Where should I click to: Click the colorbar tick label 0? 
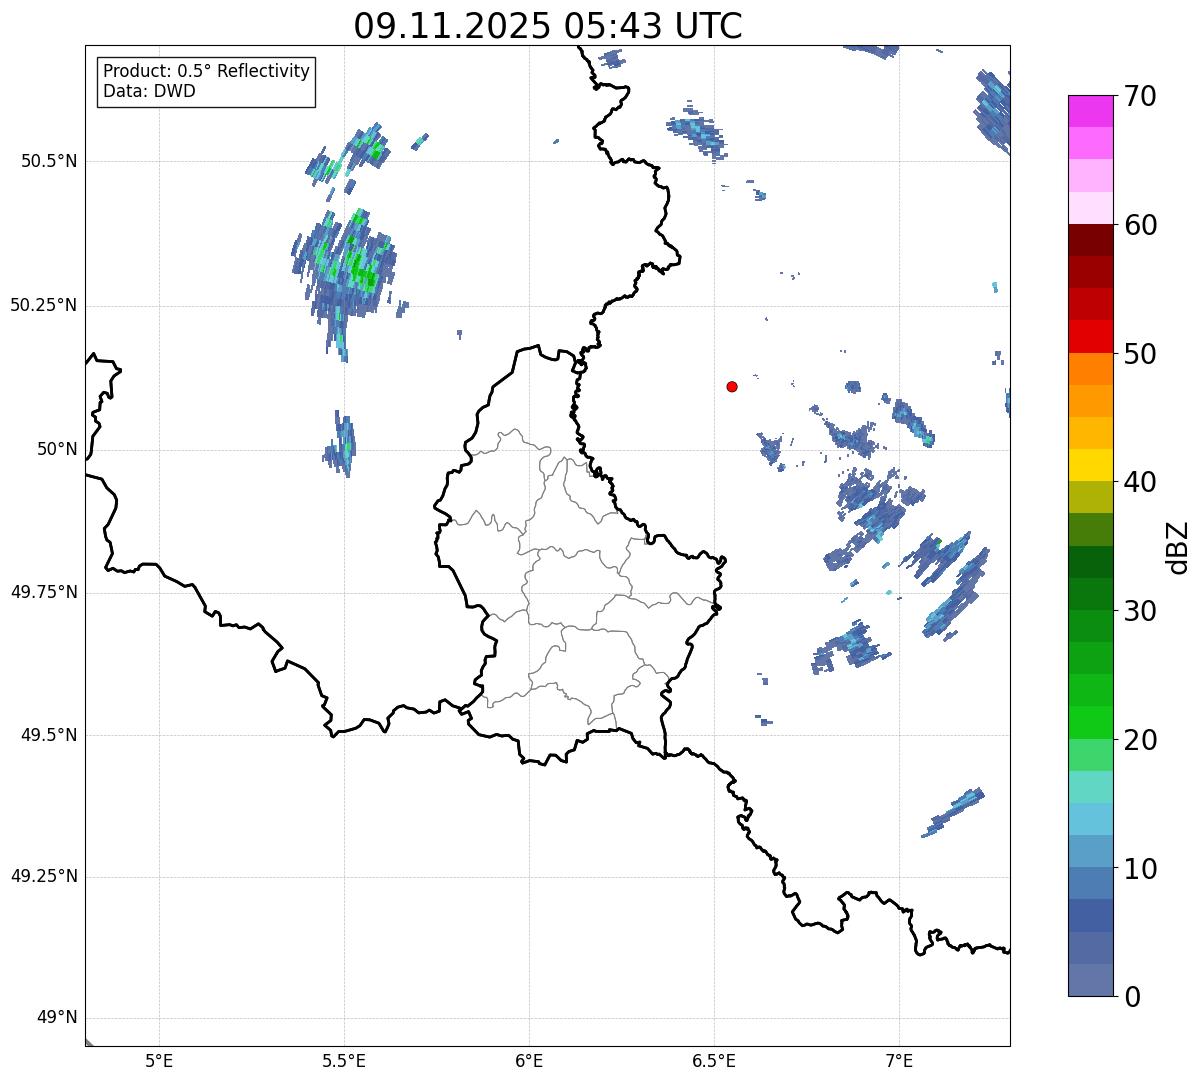point(1132,997)
